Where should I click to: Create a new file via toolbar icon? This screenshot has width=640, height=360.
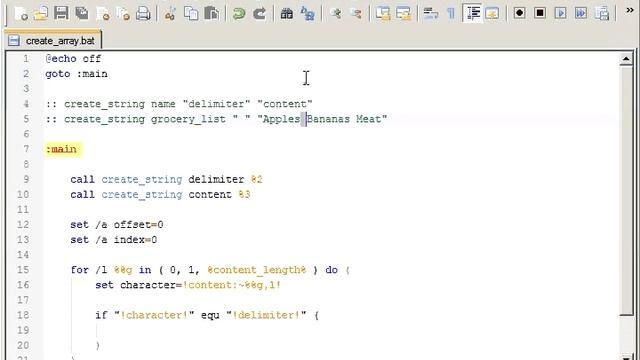click(21, 13)
